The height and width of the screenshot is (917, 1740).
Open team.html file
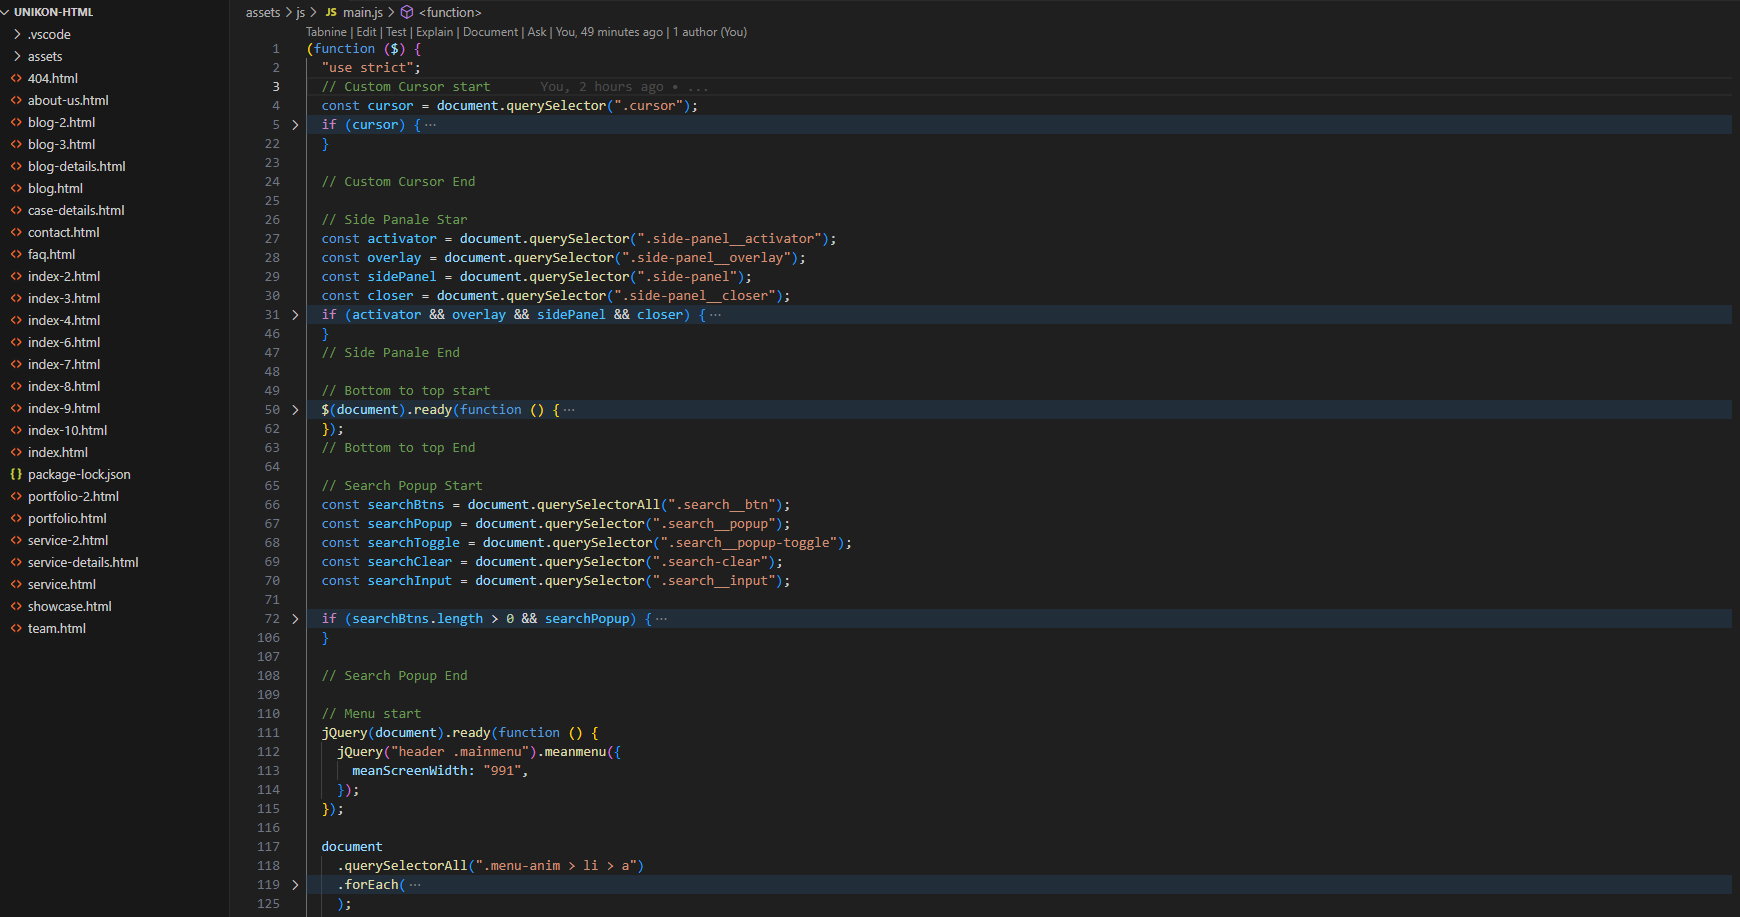click(x=57, y=628)
